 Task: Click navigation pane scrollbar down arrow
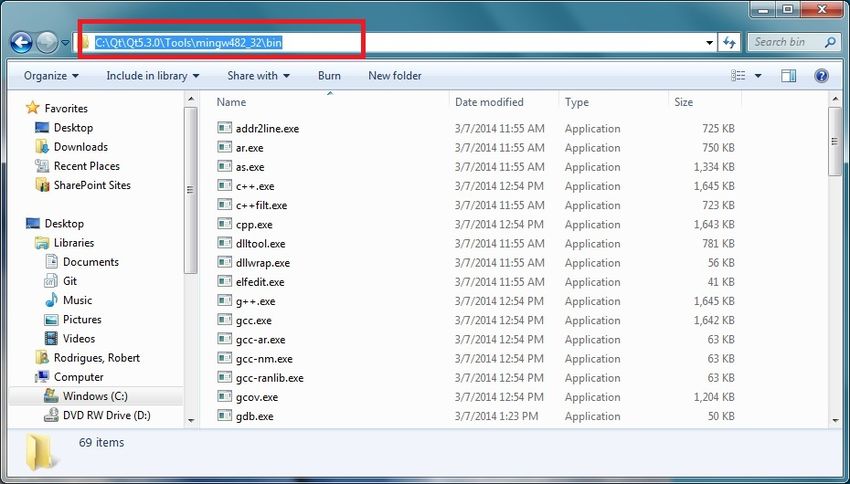[191, 420]
